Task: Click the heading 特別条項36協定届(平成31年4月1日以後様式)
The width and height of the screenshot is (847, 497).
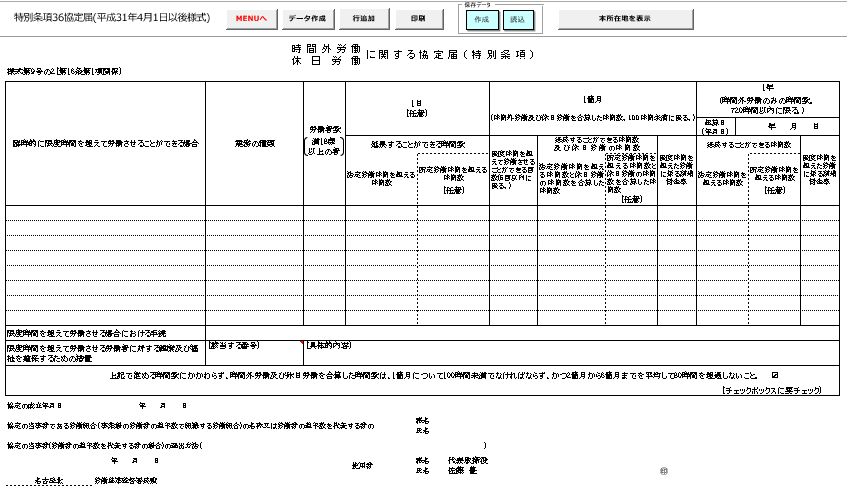Action: 112,18
